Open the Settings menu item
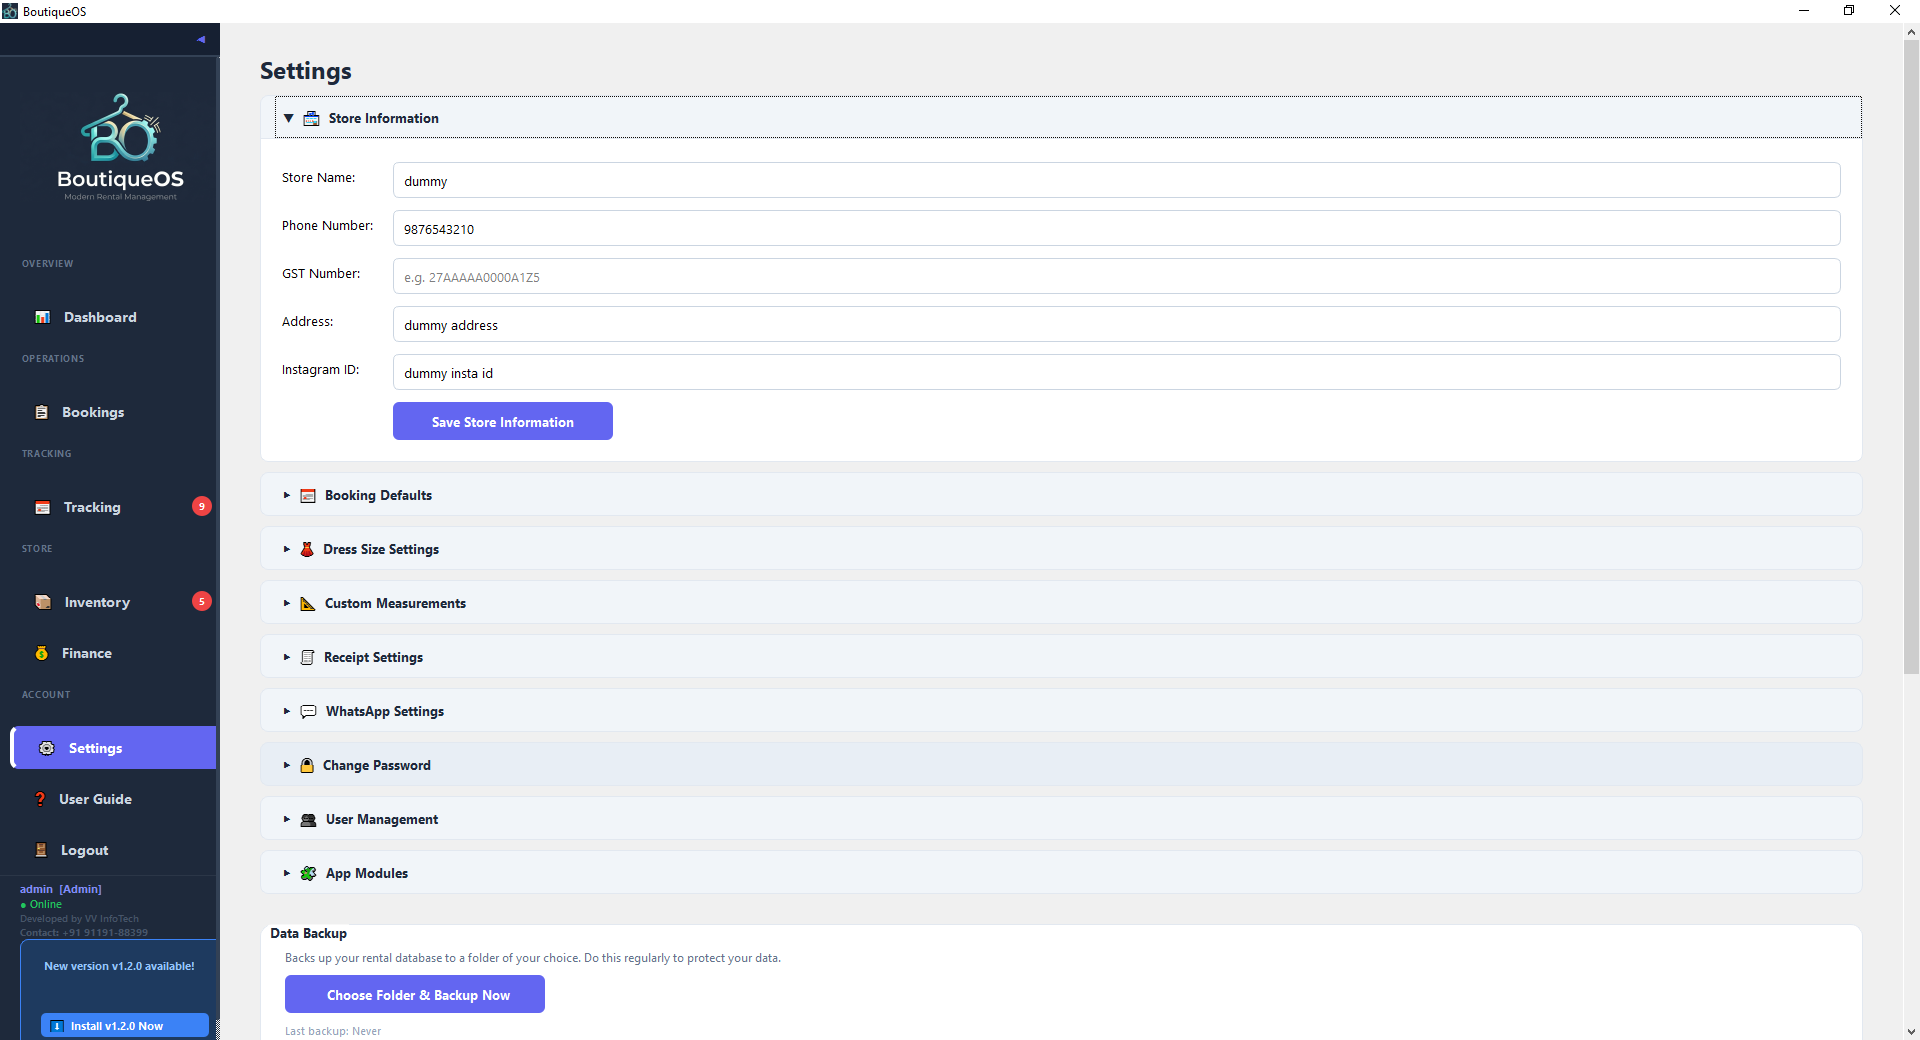This screenshot has height=1040, width=1920. click(113, 748)
